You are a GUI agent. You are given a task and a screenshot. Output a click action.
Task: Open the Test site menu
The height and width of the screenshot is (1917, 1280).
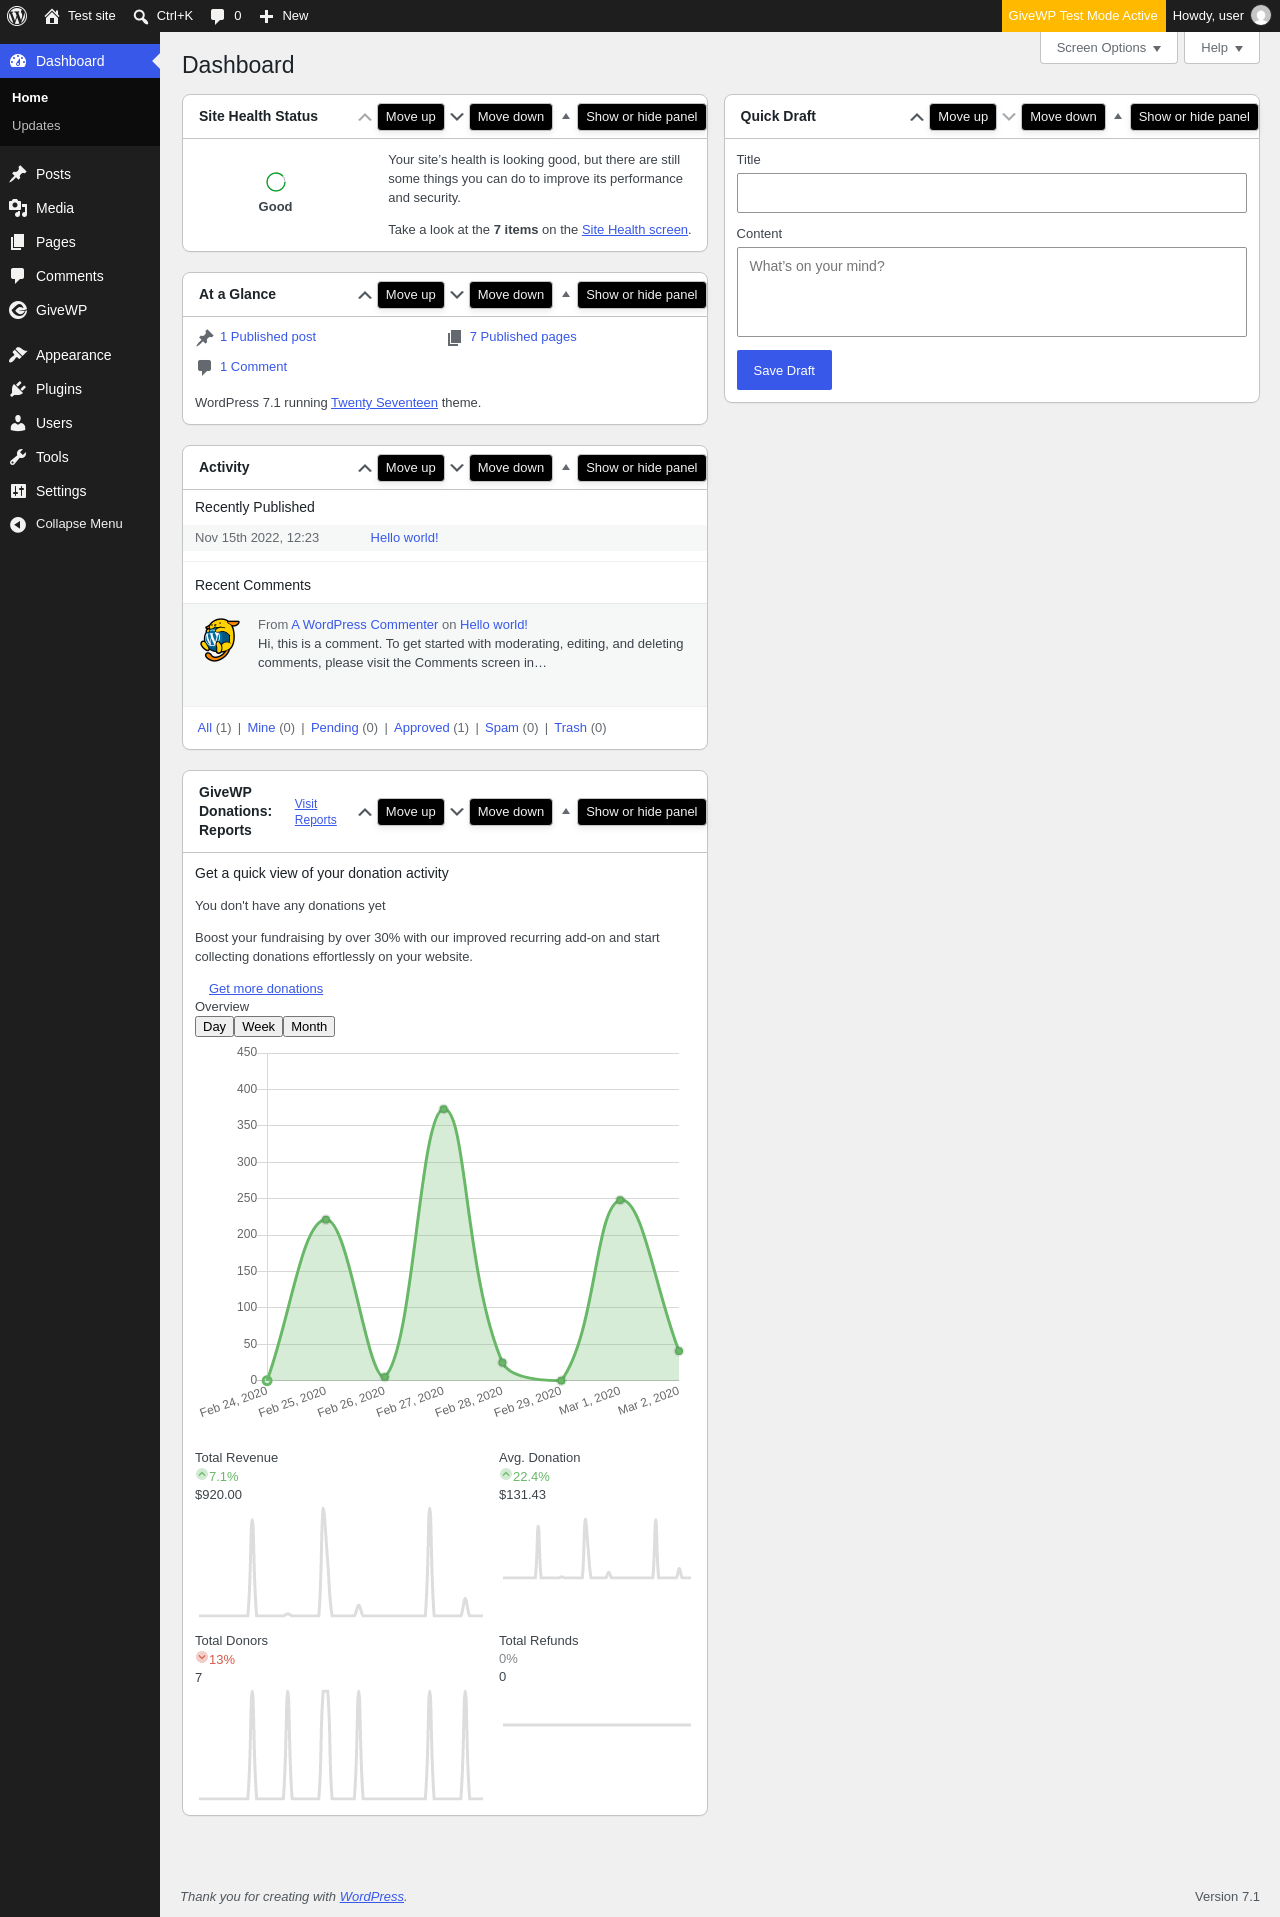pos(80,16)
